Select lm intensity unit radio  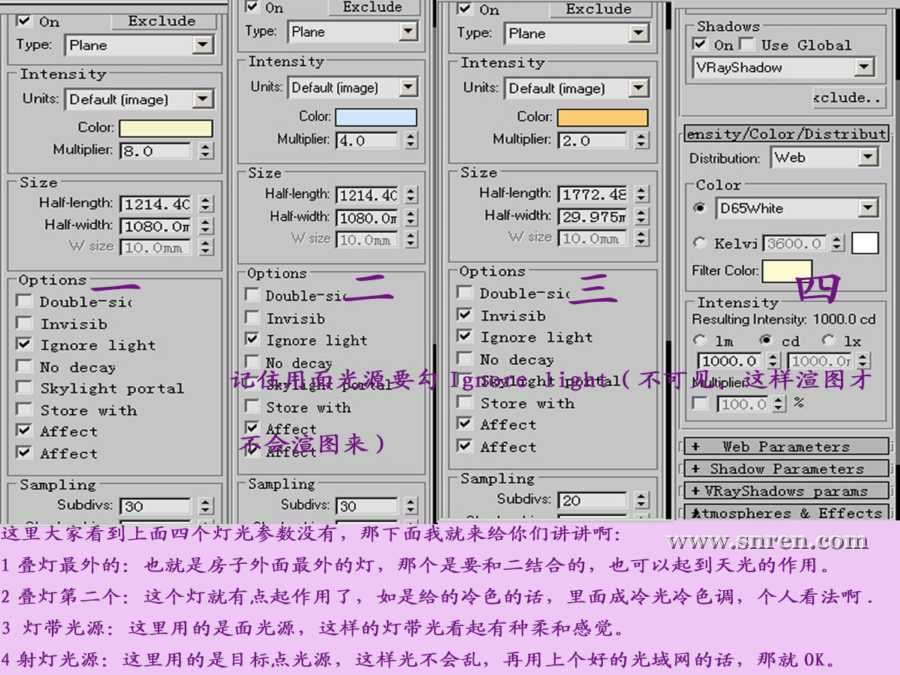[x=700, y=340]
